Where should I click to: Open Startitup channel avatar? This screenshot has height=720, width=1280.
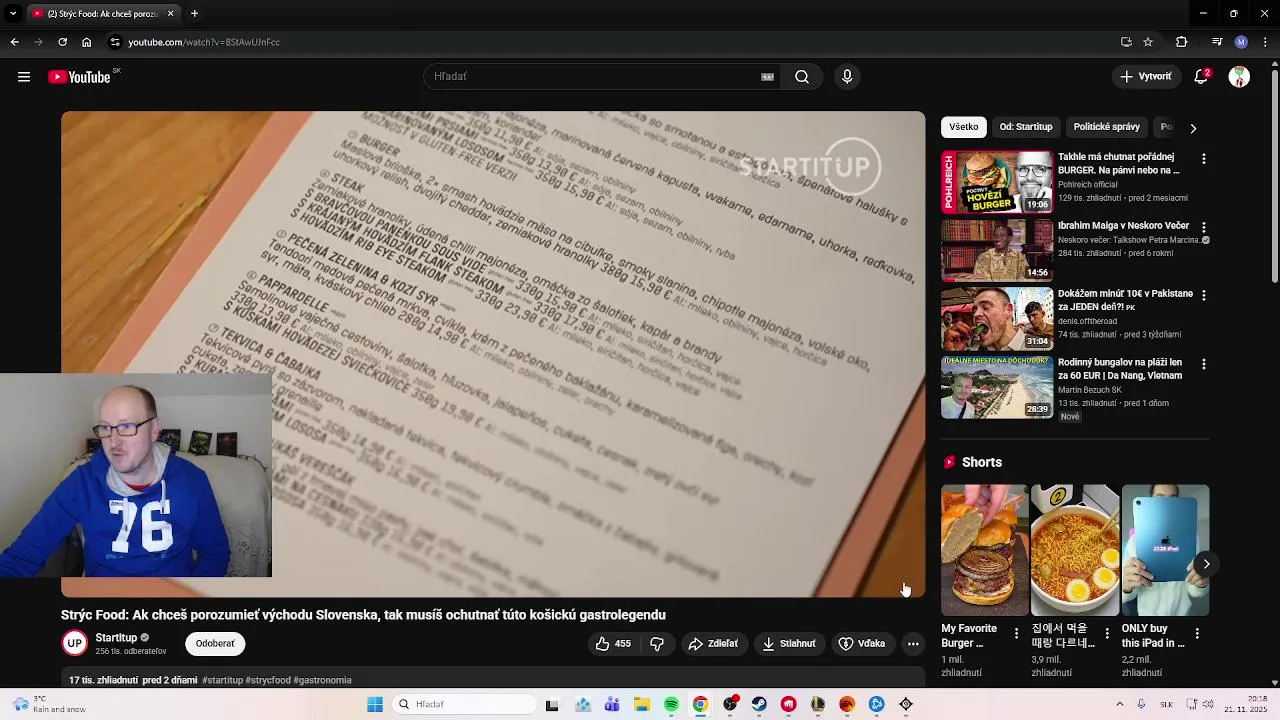(74, 644)
